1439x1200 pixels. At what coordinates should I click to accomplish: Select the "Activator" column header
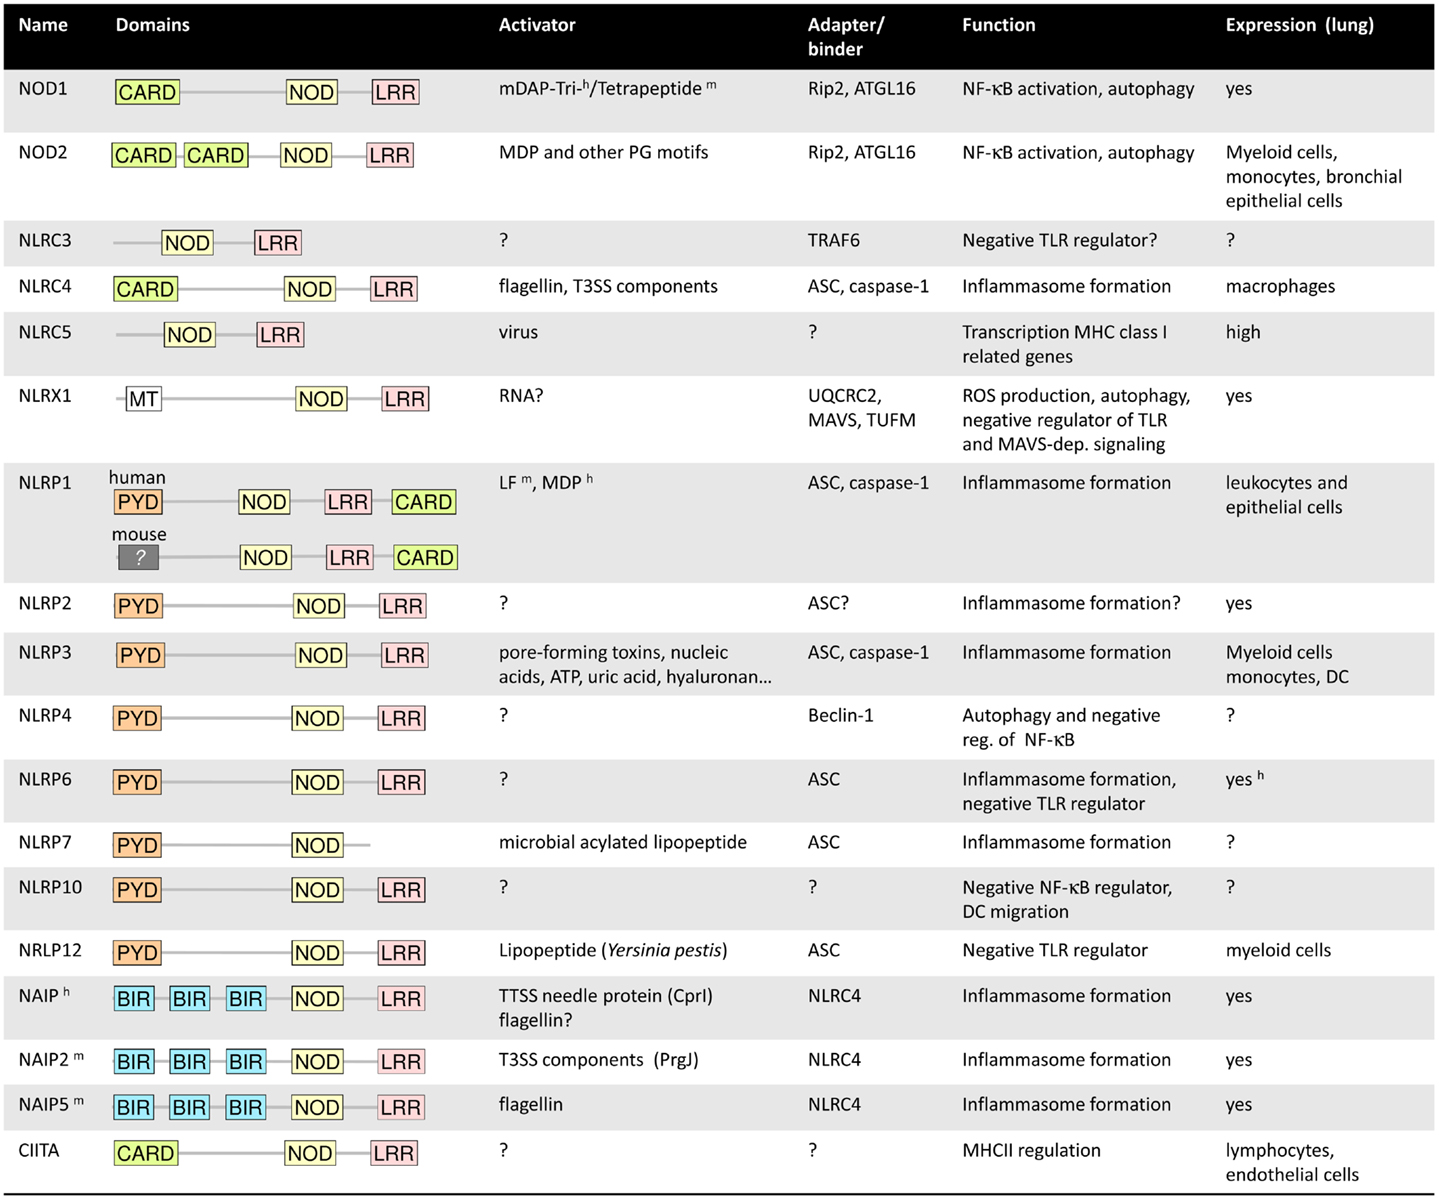click(x=537, y=25)
